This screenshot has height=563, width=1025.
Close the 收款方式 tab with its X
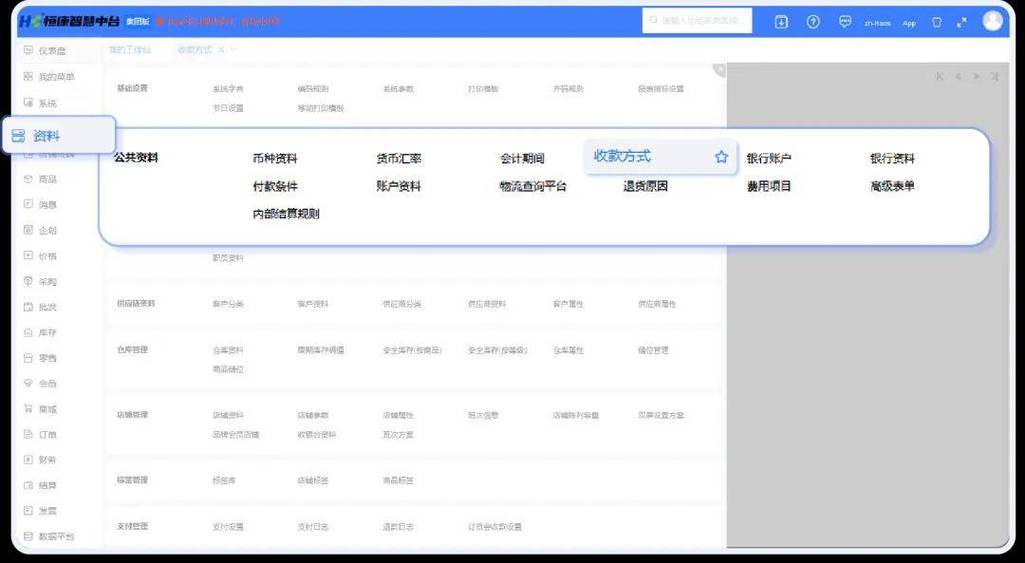coord(221,50)
